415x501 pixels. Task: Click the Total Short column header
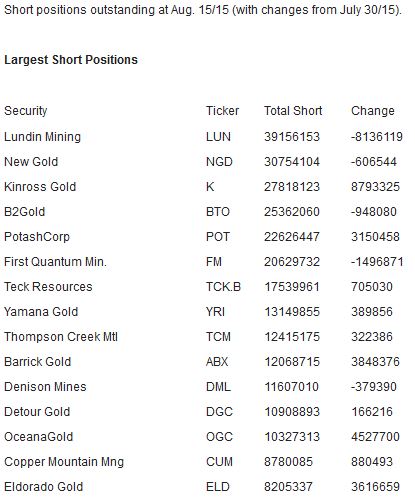click(293, 111)
